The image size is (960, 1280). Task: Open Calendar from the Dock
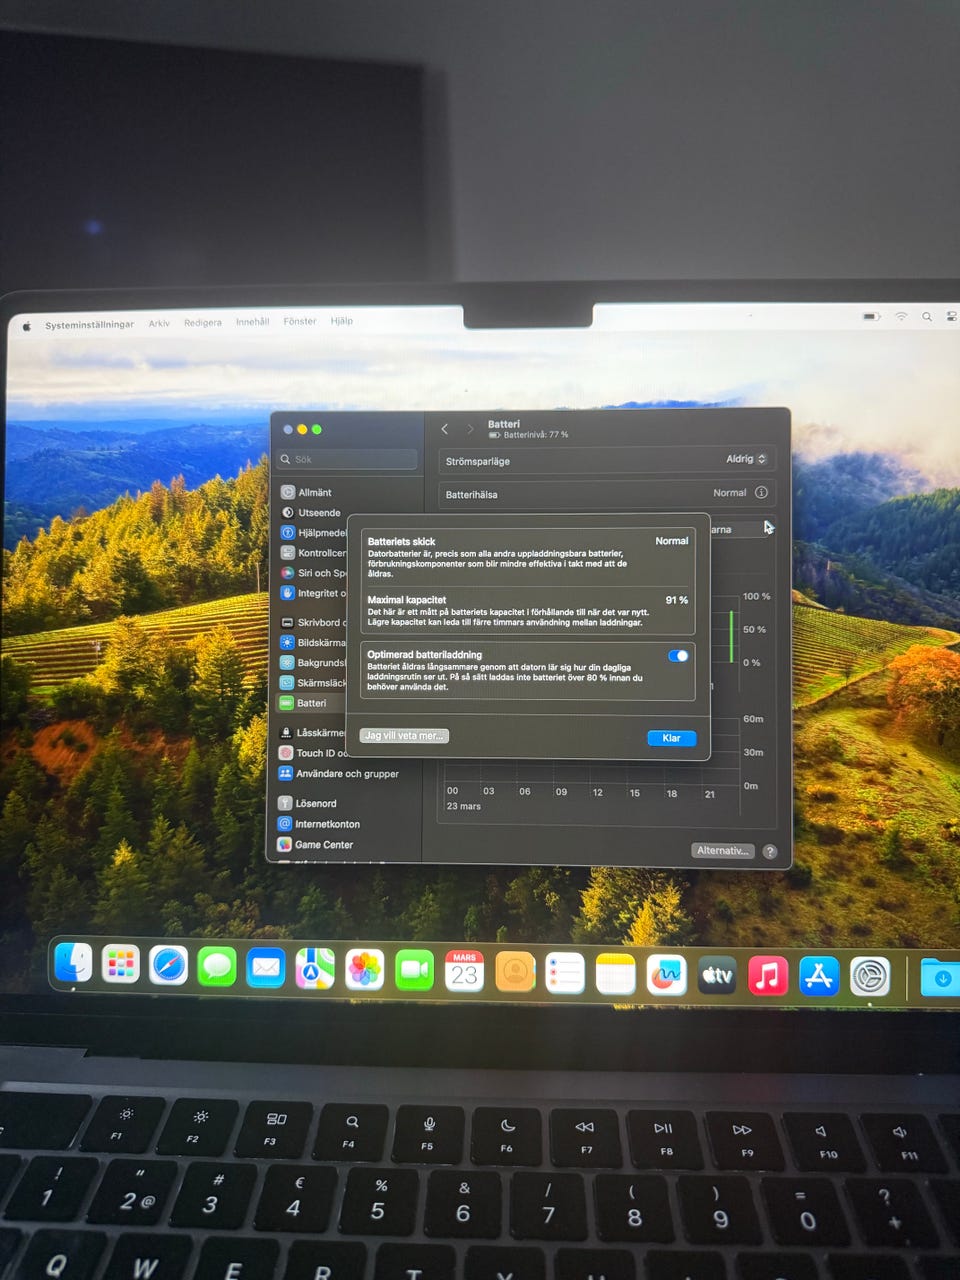(x=464, y=971)
